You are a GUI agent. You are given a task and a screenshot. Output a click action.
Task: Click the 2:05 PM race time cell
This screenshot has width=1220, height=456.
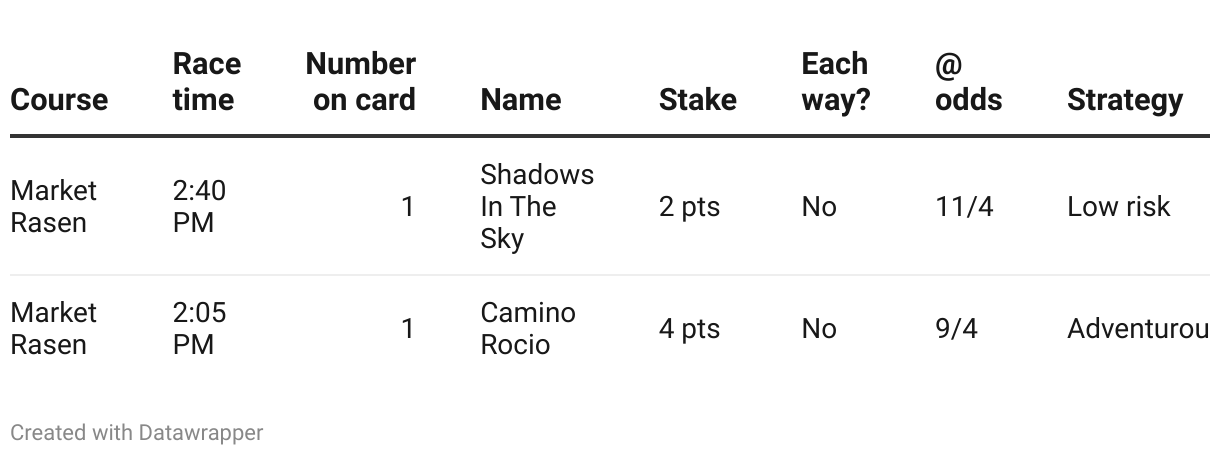coord(199,329)
